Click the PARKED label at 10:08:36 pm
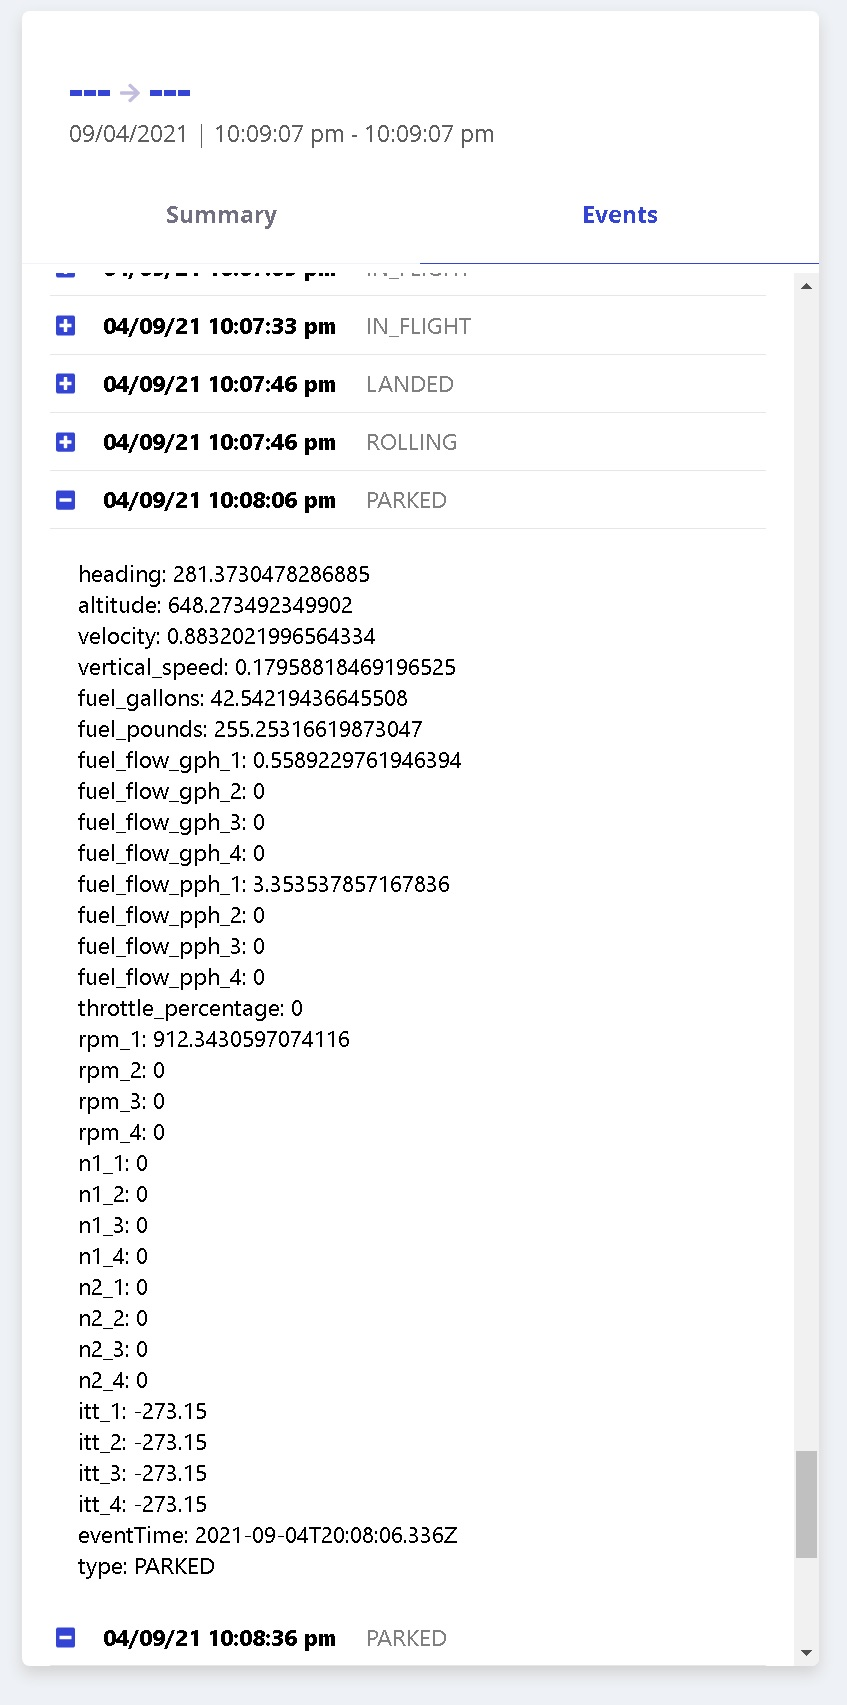This screenshot has width=847, height=1705. pyautogui.click(x=406, y=1638)
